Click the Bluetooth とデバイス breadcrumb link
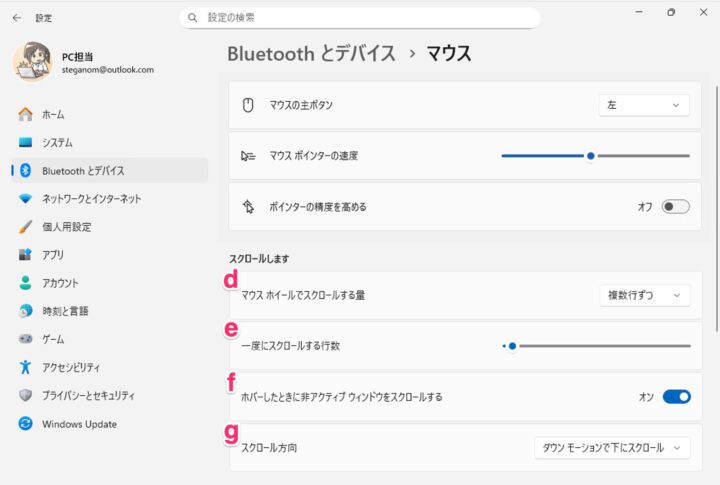Screen dimensions: 720x485 coord(311,52)
